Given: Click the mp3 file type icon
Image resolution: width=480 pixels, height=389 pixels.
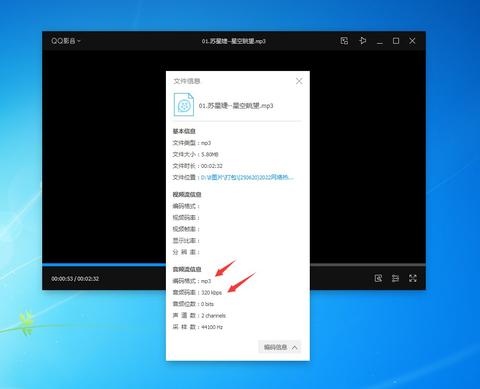Looking at the screenshot, I should click(x=184, y=105).
